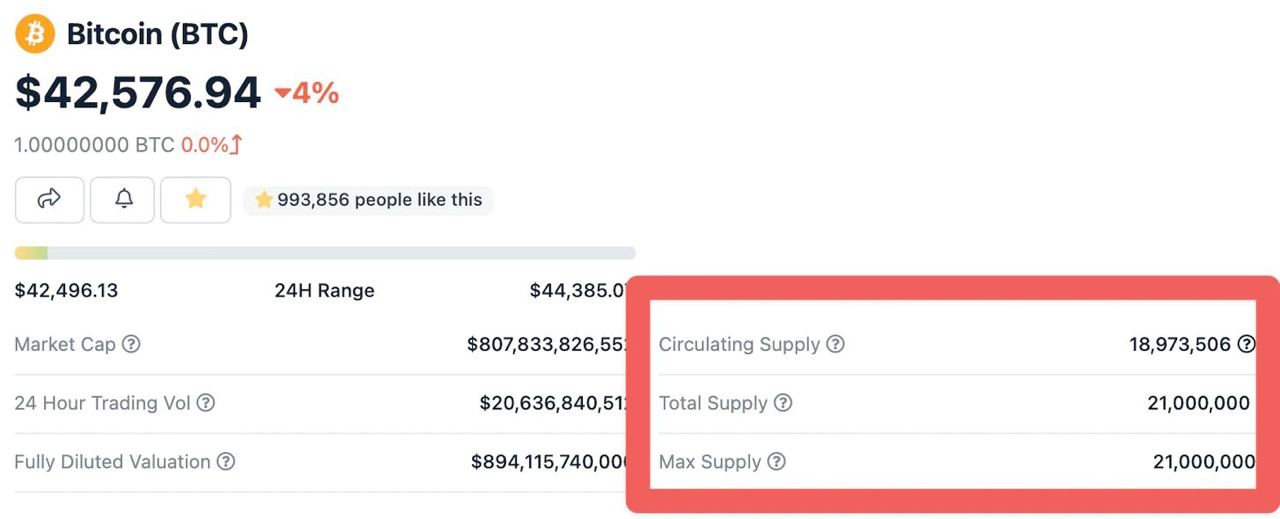The height and width of the screenshot is (519, 1280).
Task: Click the Total Supply help icon
Action: pos(783,403)
